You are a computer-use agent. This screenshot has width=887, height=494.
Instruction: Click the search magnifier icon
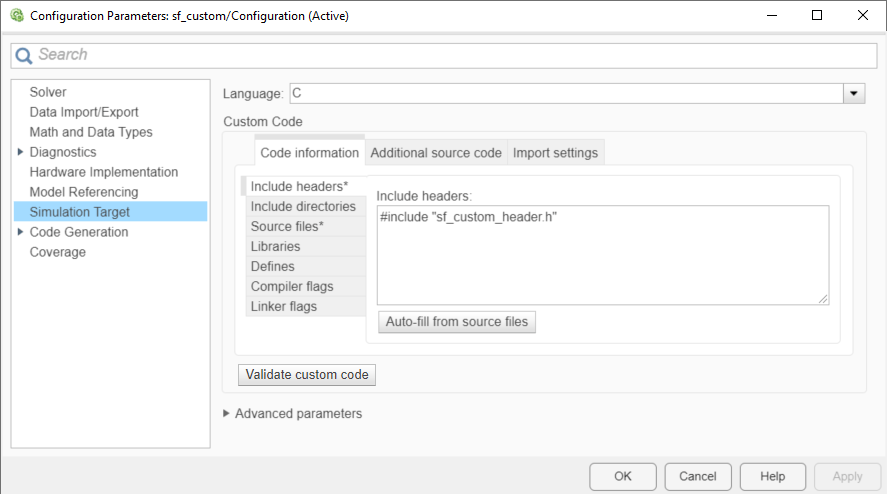click(x=24, y=55)
